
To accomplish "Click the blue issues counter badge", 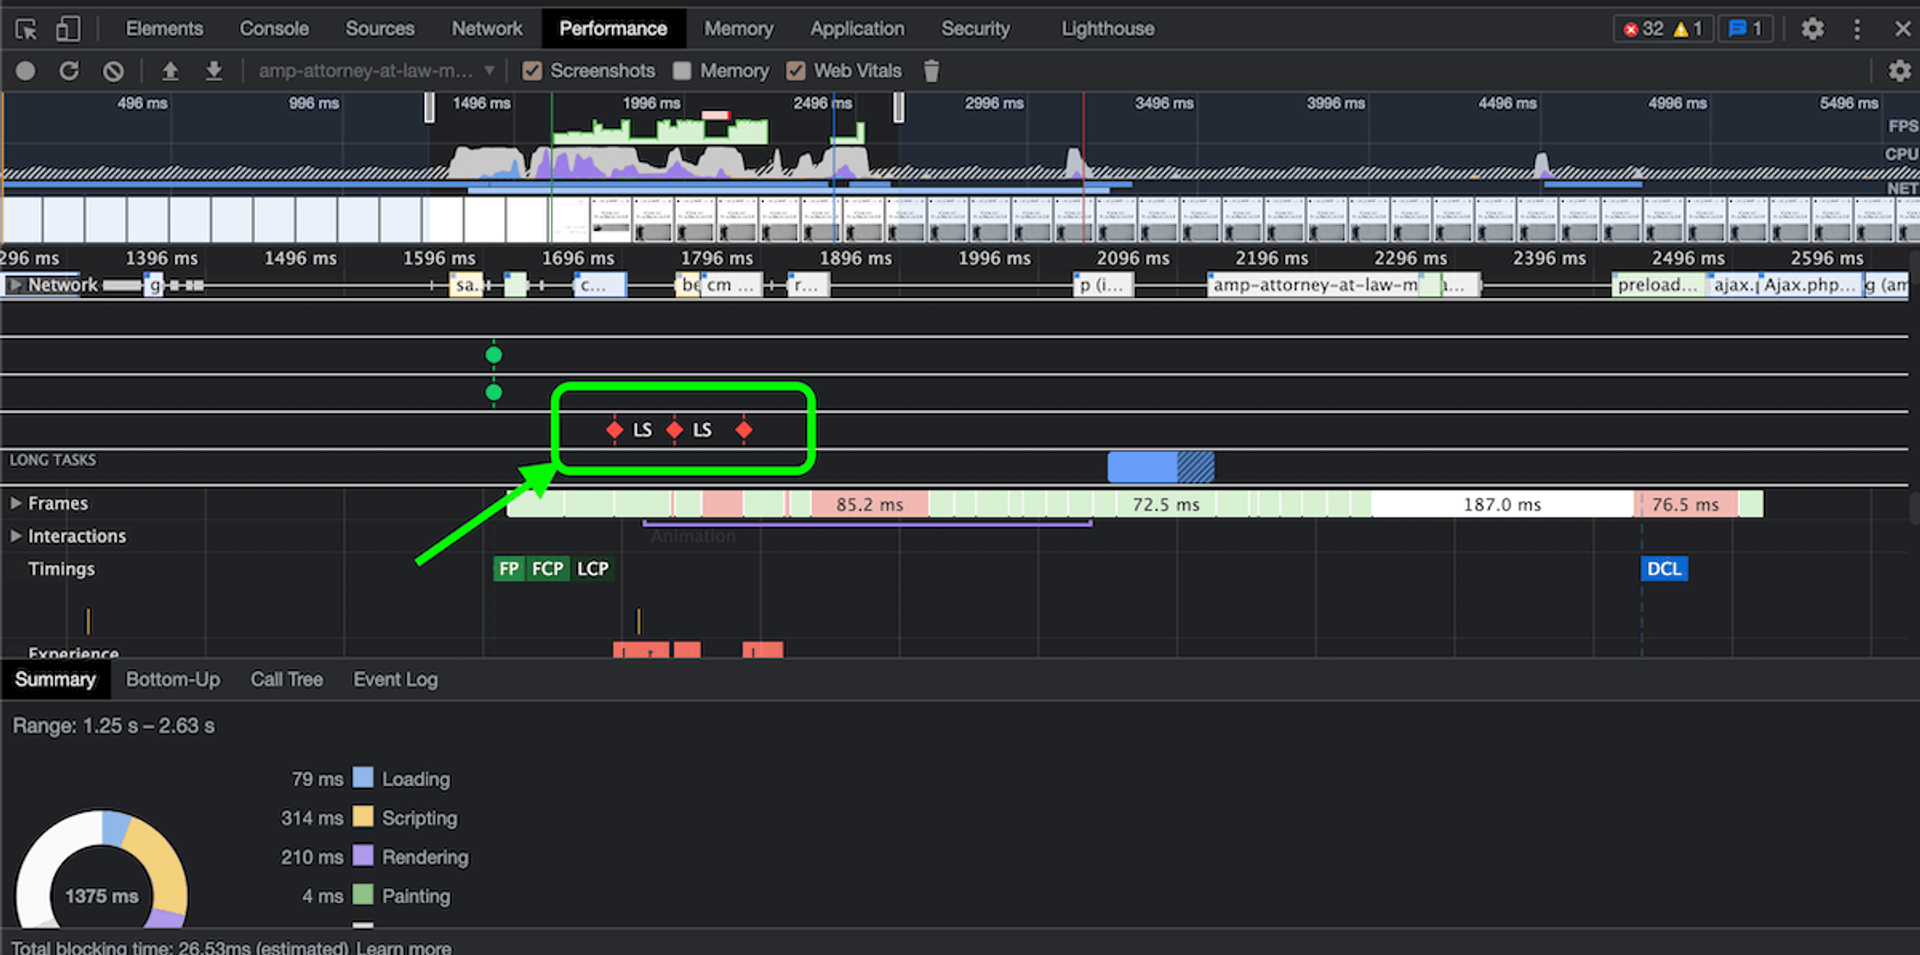I will [x=1745, y=29].
